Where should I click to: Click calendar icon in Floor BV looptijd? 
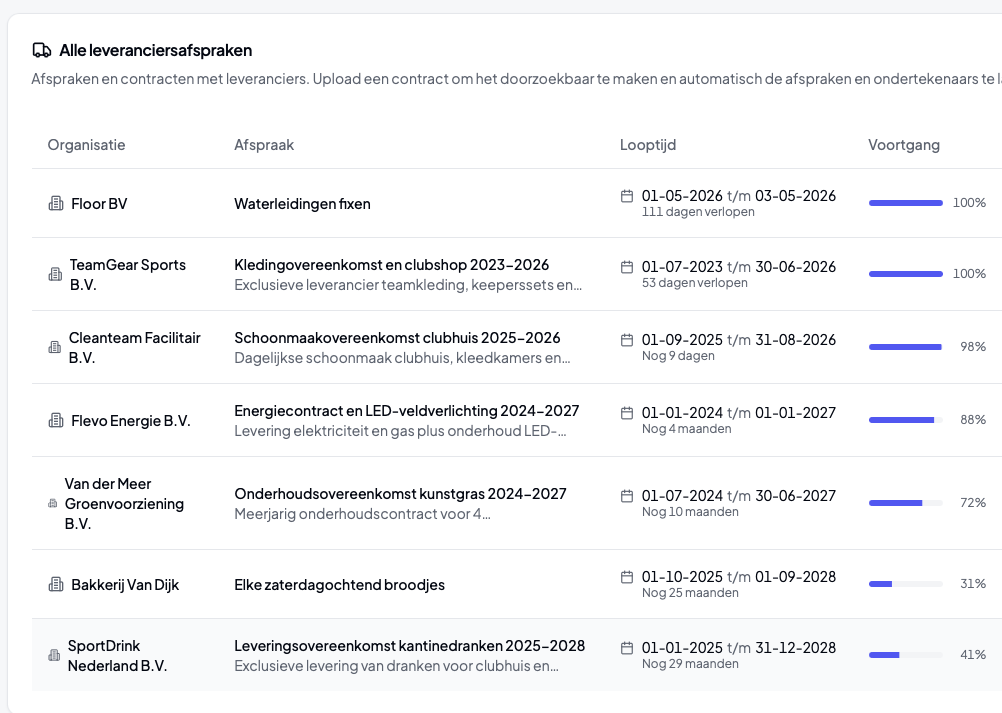tap(627, 196)
